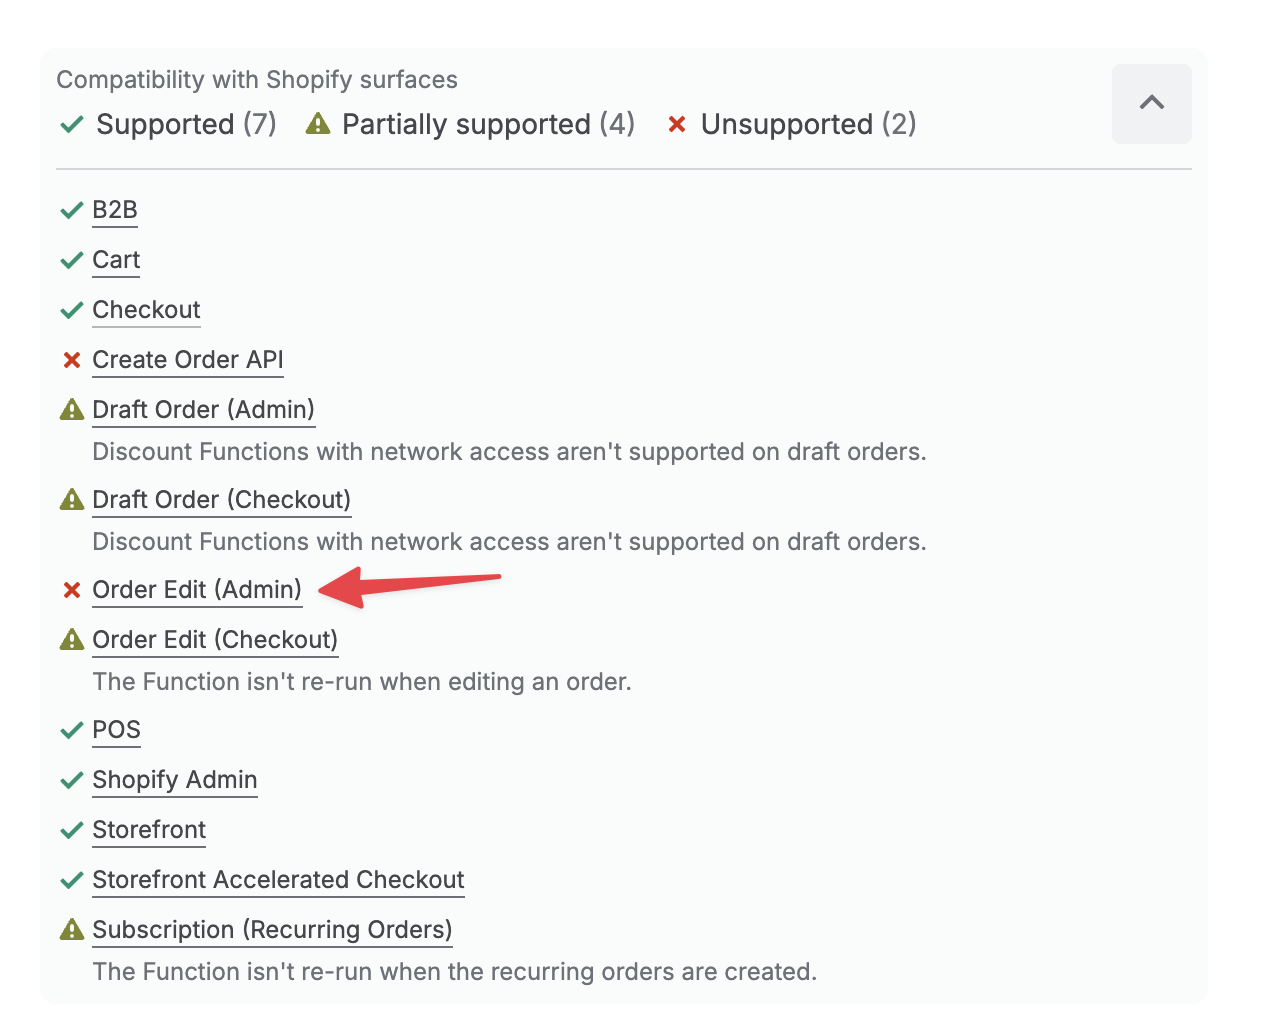Open the Checkout link
The image size is (1280, 1036).
146,310
